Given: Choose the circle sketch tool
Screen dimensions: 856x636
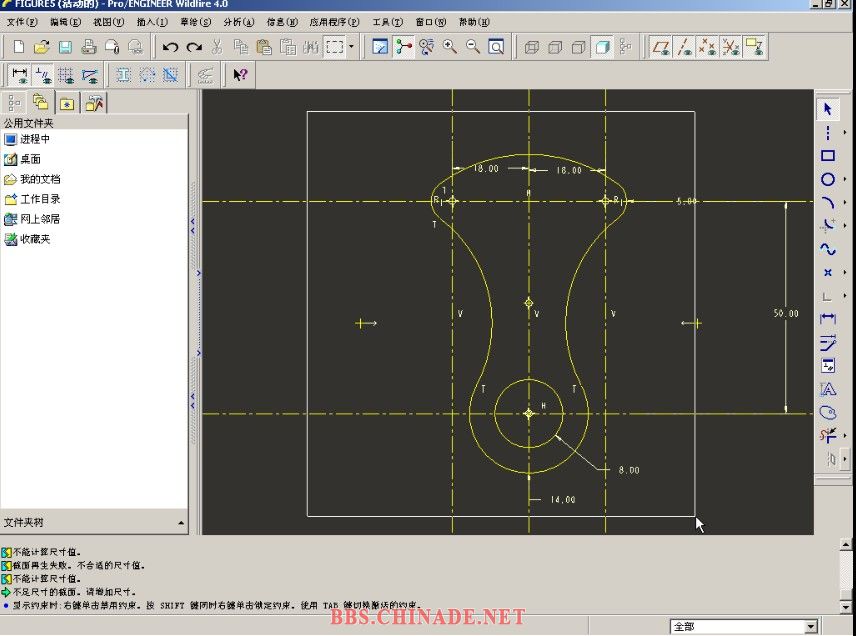Looking at the screenshot, I should (x=828, y=179).
